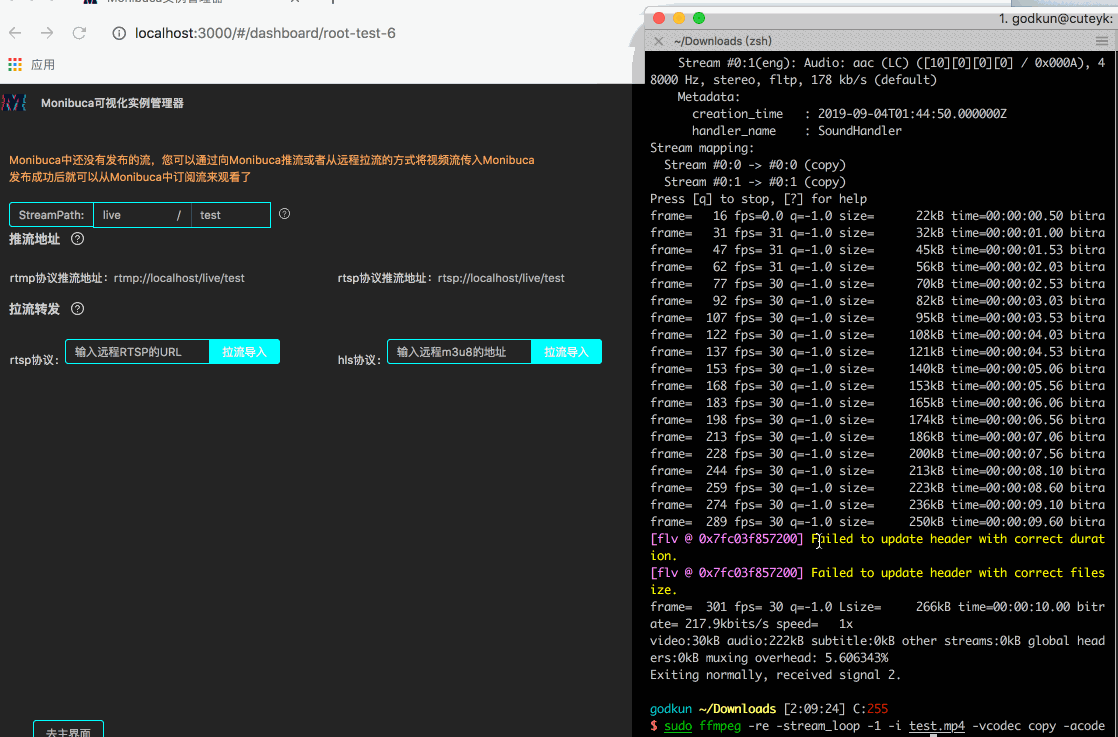View site info icon beside the URL

pos(119,33)
